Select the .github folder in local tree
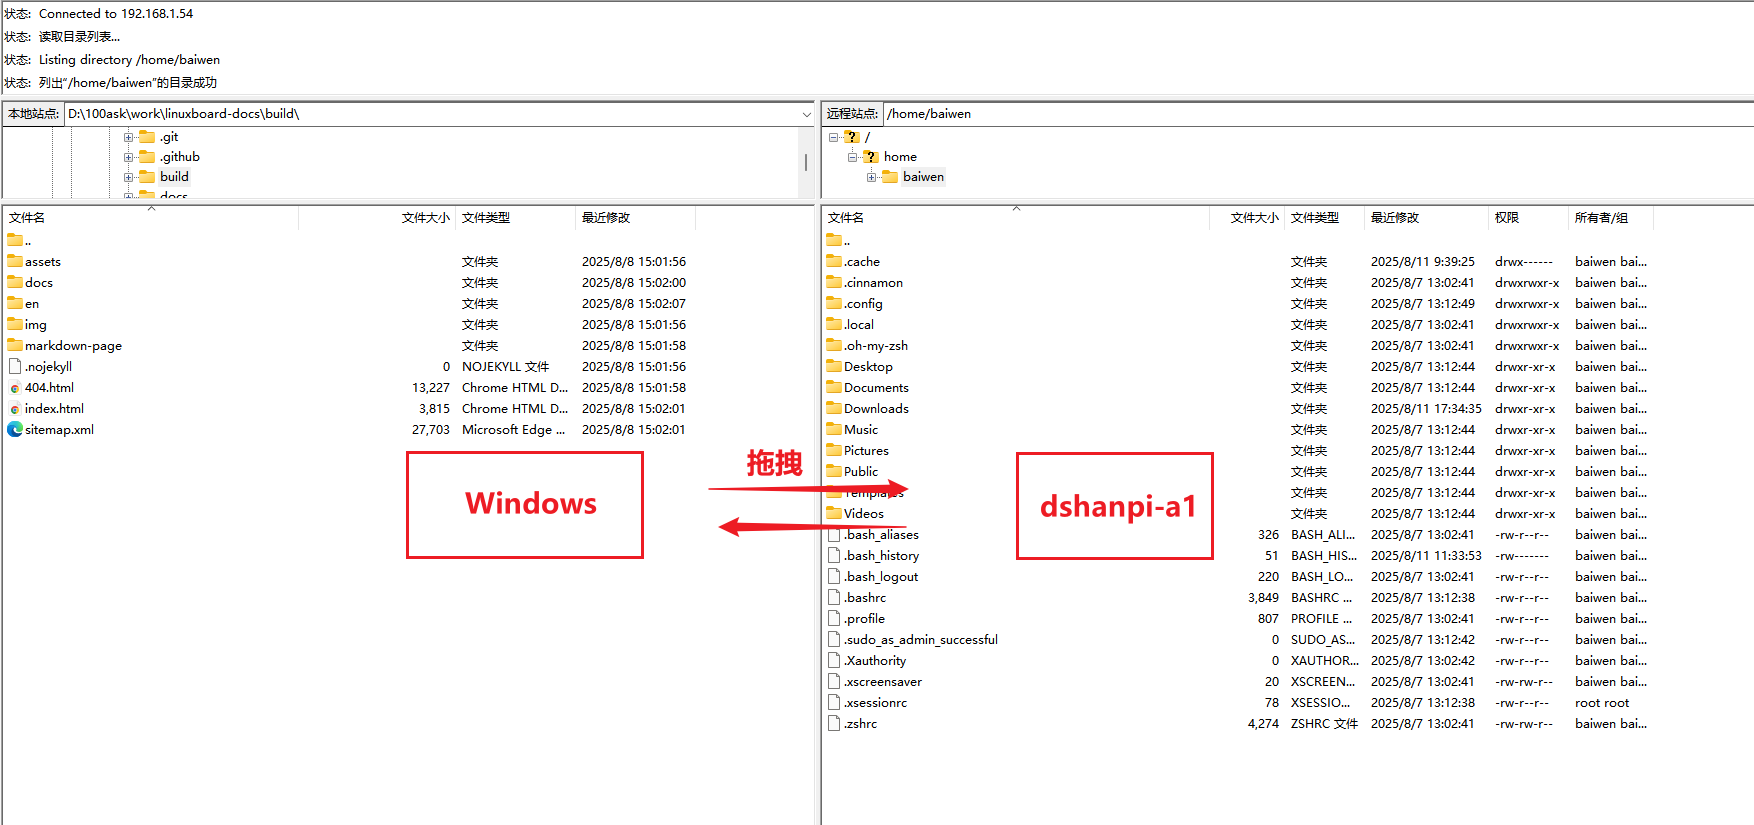The width and height of the screenshot is (1754, 825). 180,157
